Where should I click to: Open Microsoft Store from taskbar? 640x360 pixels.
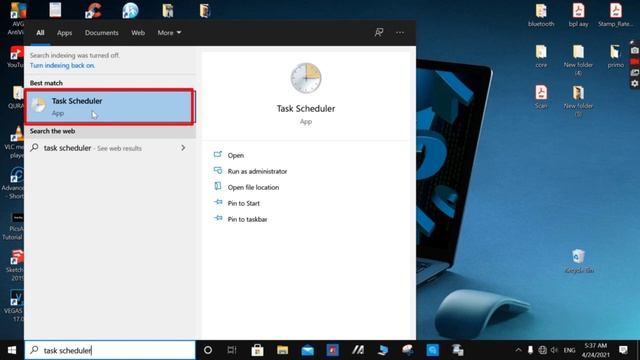pyautogui.click(x=257, y=350)
